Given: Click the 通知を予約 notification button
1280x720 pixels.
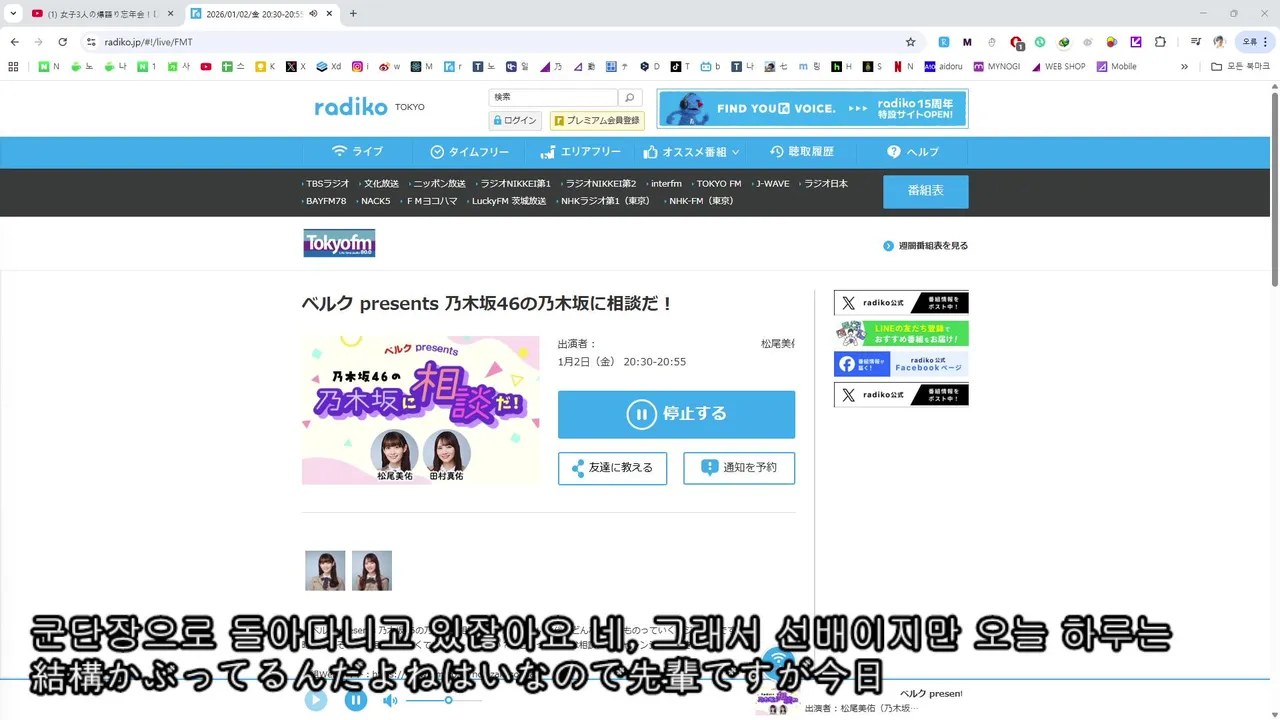Looking at the screenshot, I should coord(739,468).
